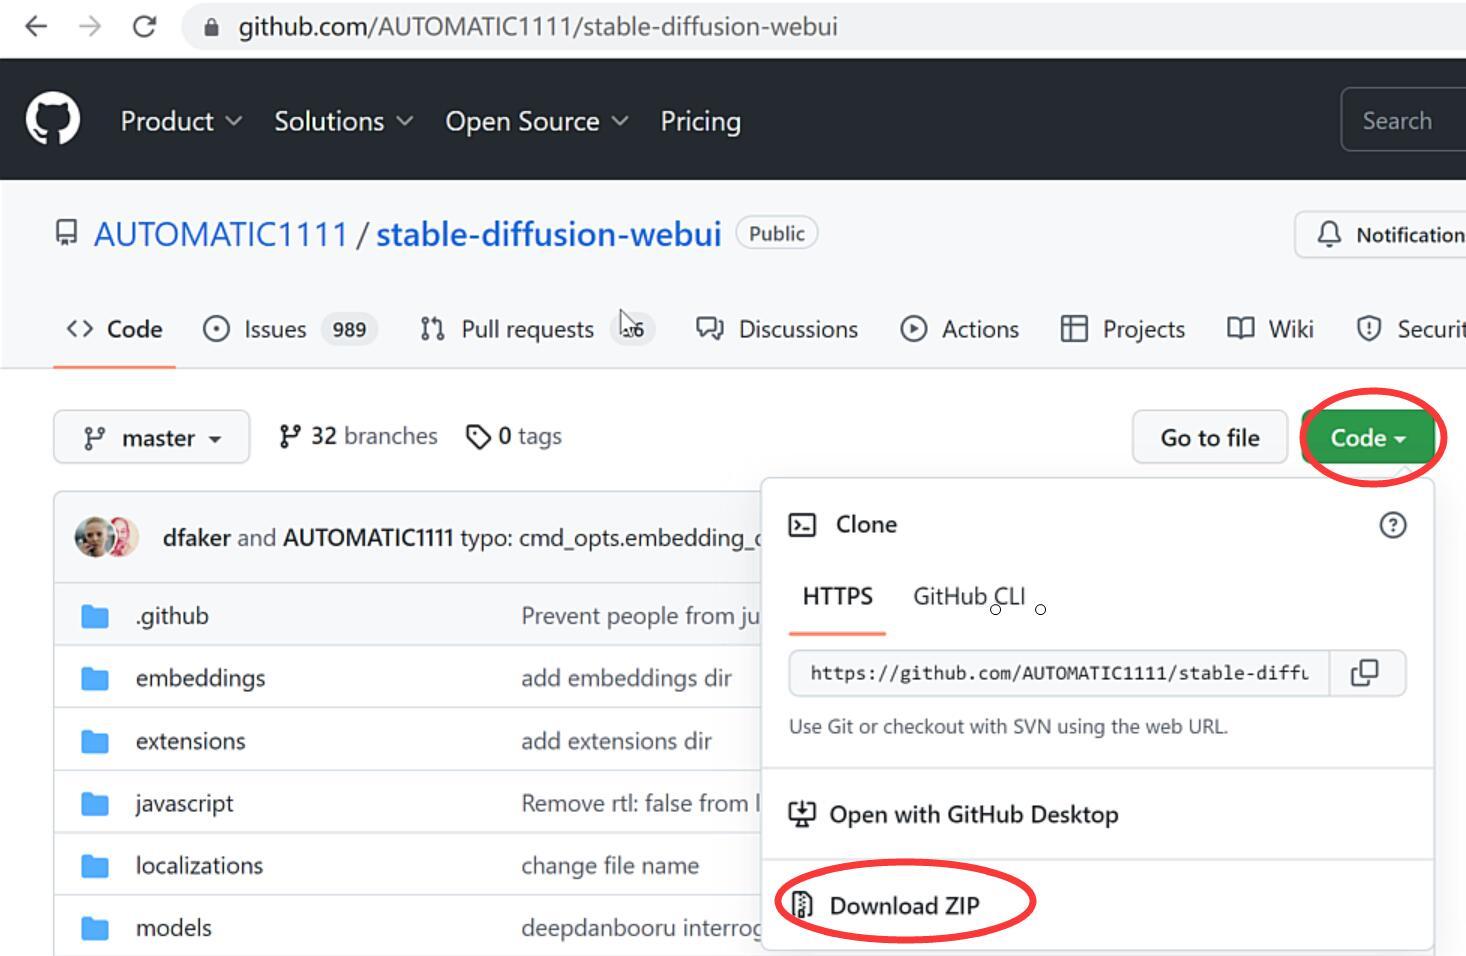This screenshot has width=1466, height=956.
Task: Click the Search box in header
Action: (x=1403, y=120)
